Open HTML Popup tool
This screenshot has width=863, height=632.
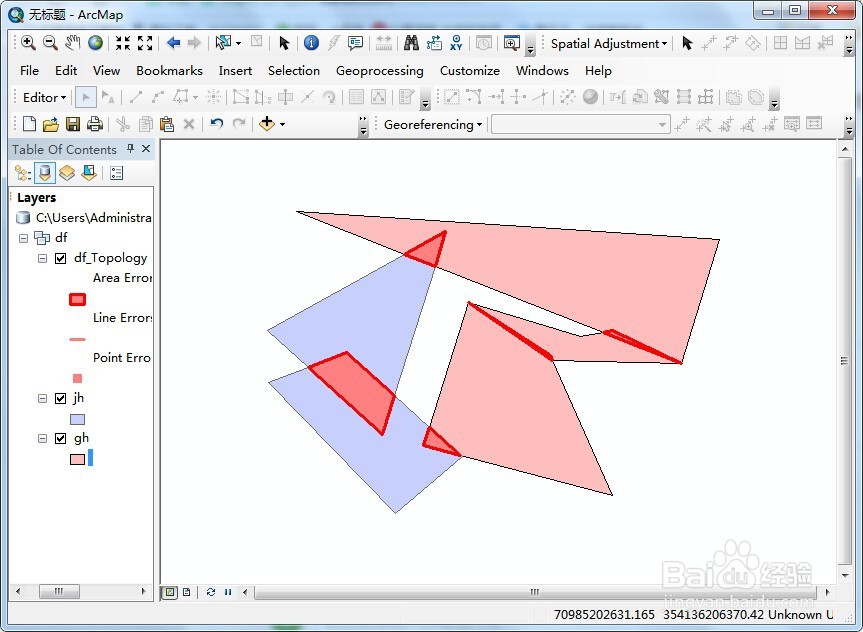click(x=356, y=43)
